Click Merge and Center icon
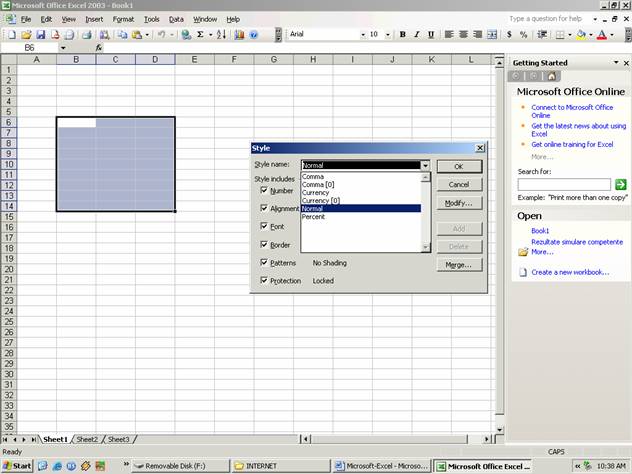632x474 pixels. click(x=492, y=35)
